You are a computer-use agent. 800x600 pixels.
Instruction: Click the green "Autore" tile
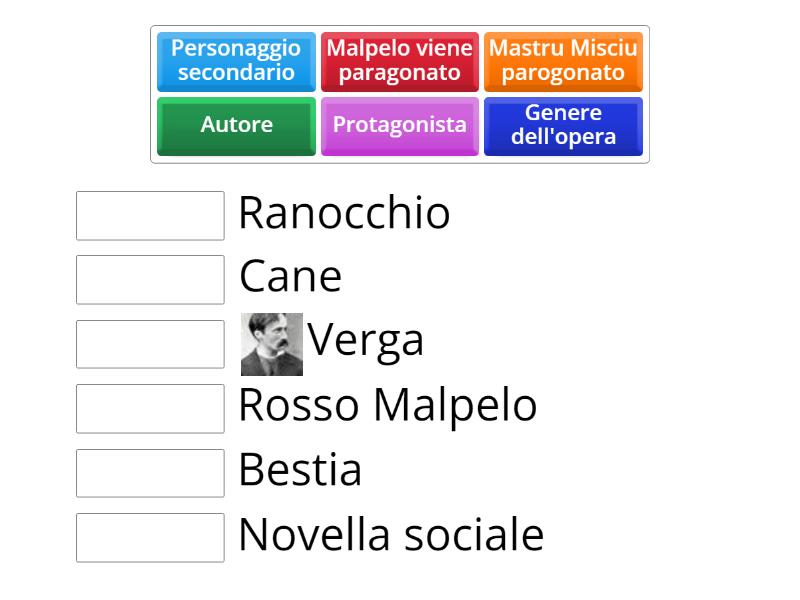pos(236,126)
